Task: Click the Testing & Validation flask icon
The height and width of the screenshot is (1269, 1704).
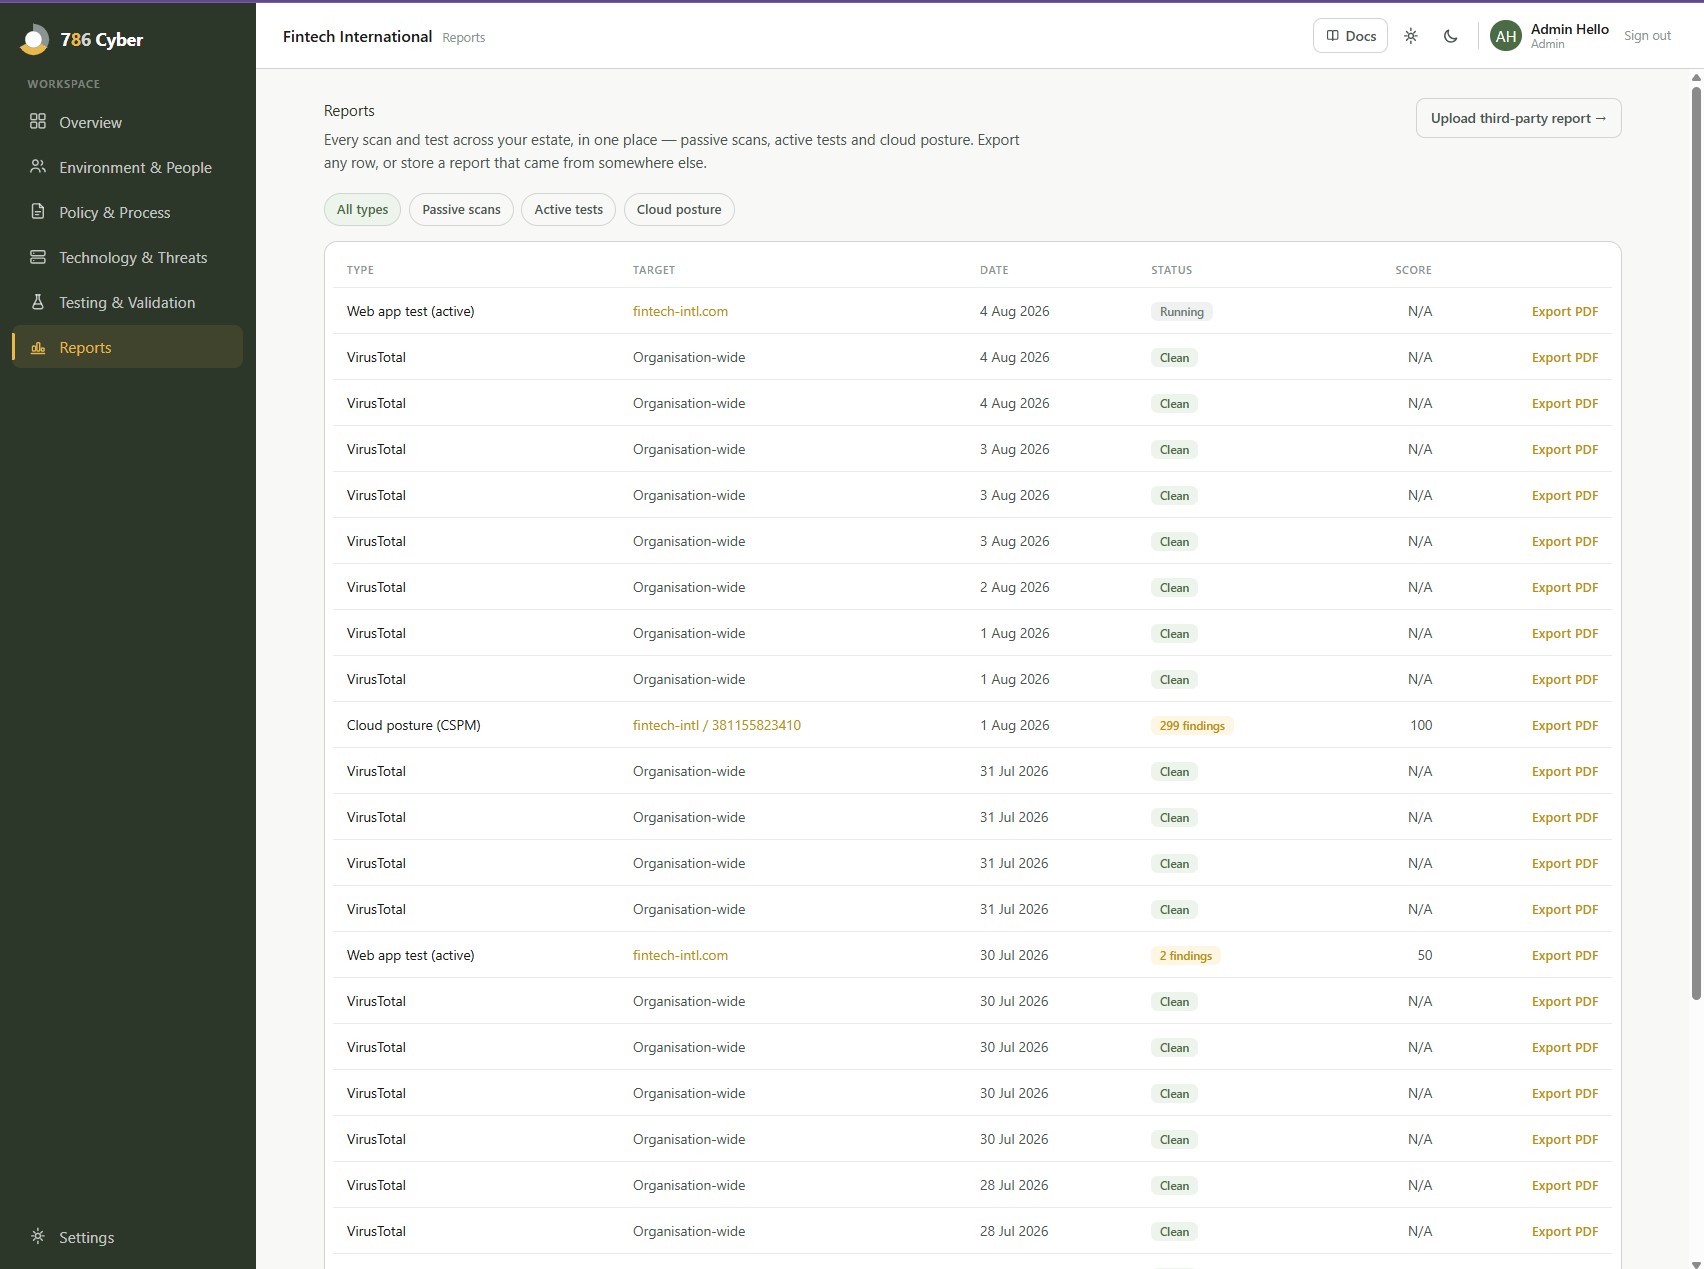Action: click(38, 301)
